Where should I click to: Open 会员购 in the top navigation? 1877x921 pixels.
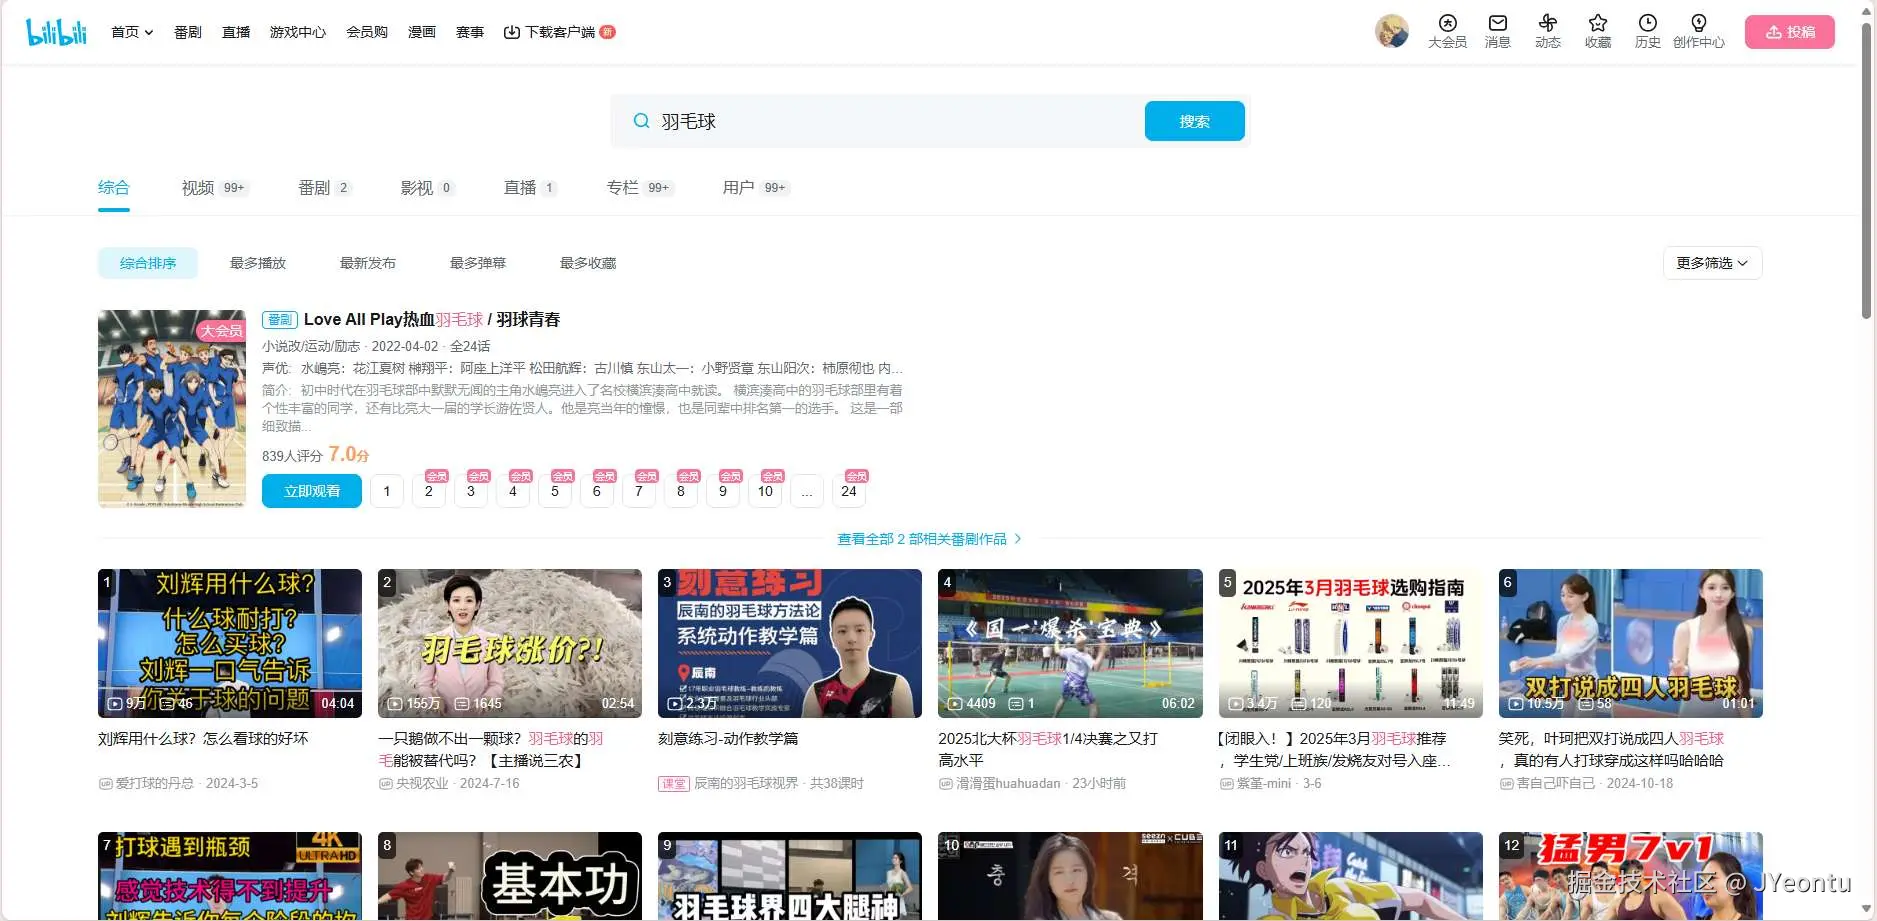click(367, 32)
